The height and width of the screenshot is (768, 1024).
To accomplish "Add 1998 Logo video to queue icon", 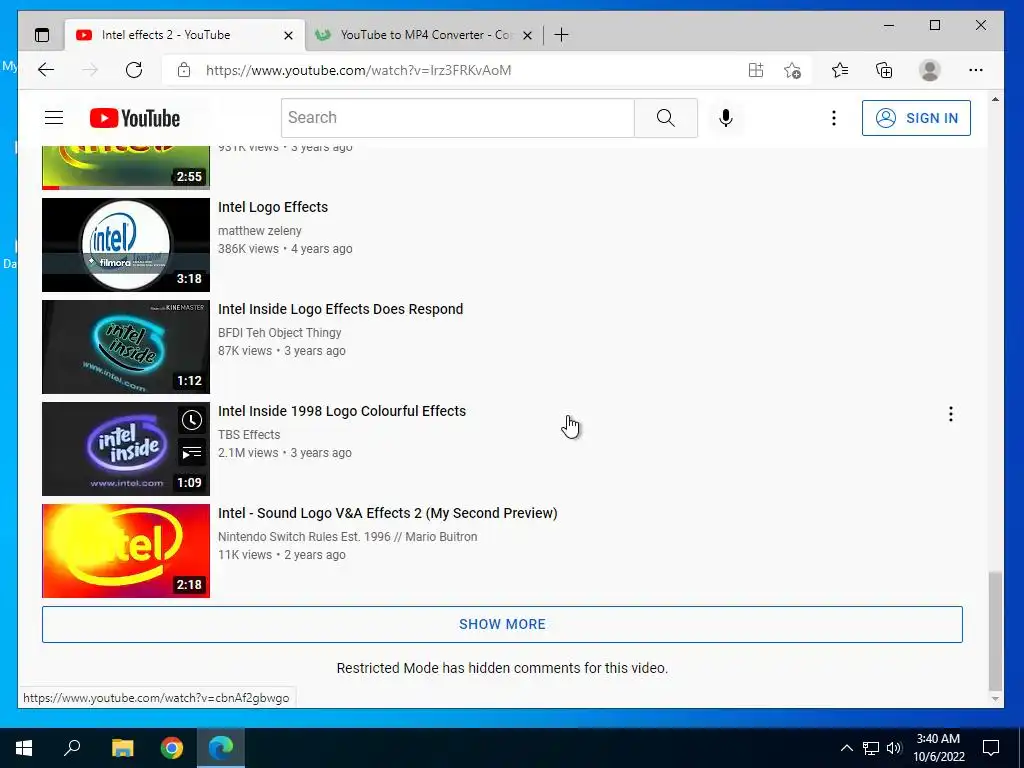I will (191, 453).
